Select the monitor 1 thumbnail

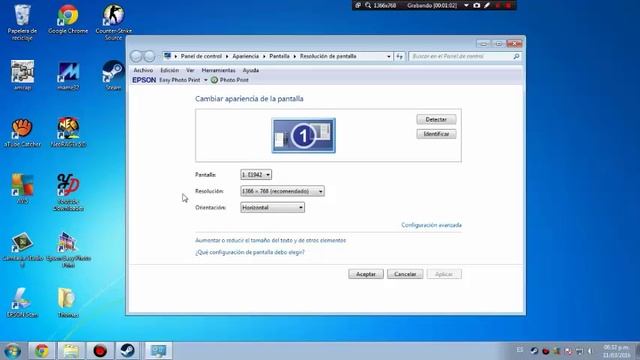tap(304, 136)
